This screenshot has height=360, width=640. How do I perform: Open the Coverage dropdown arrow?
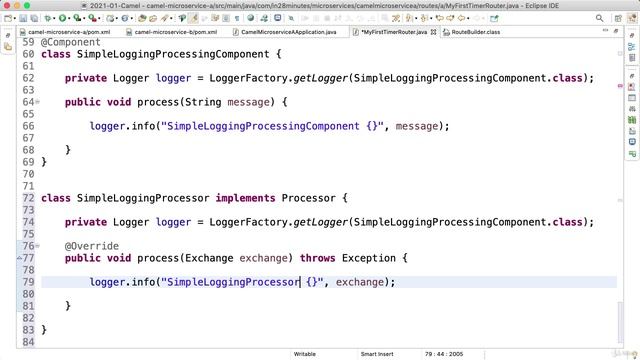[x=84, y=18]
